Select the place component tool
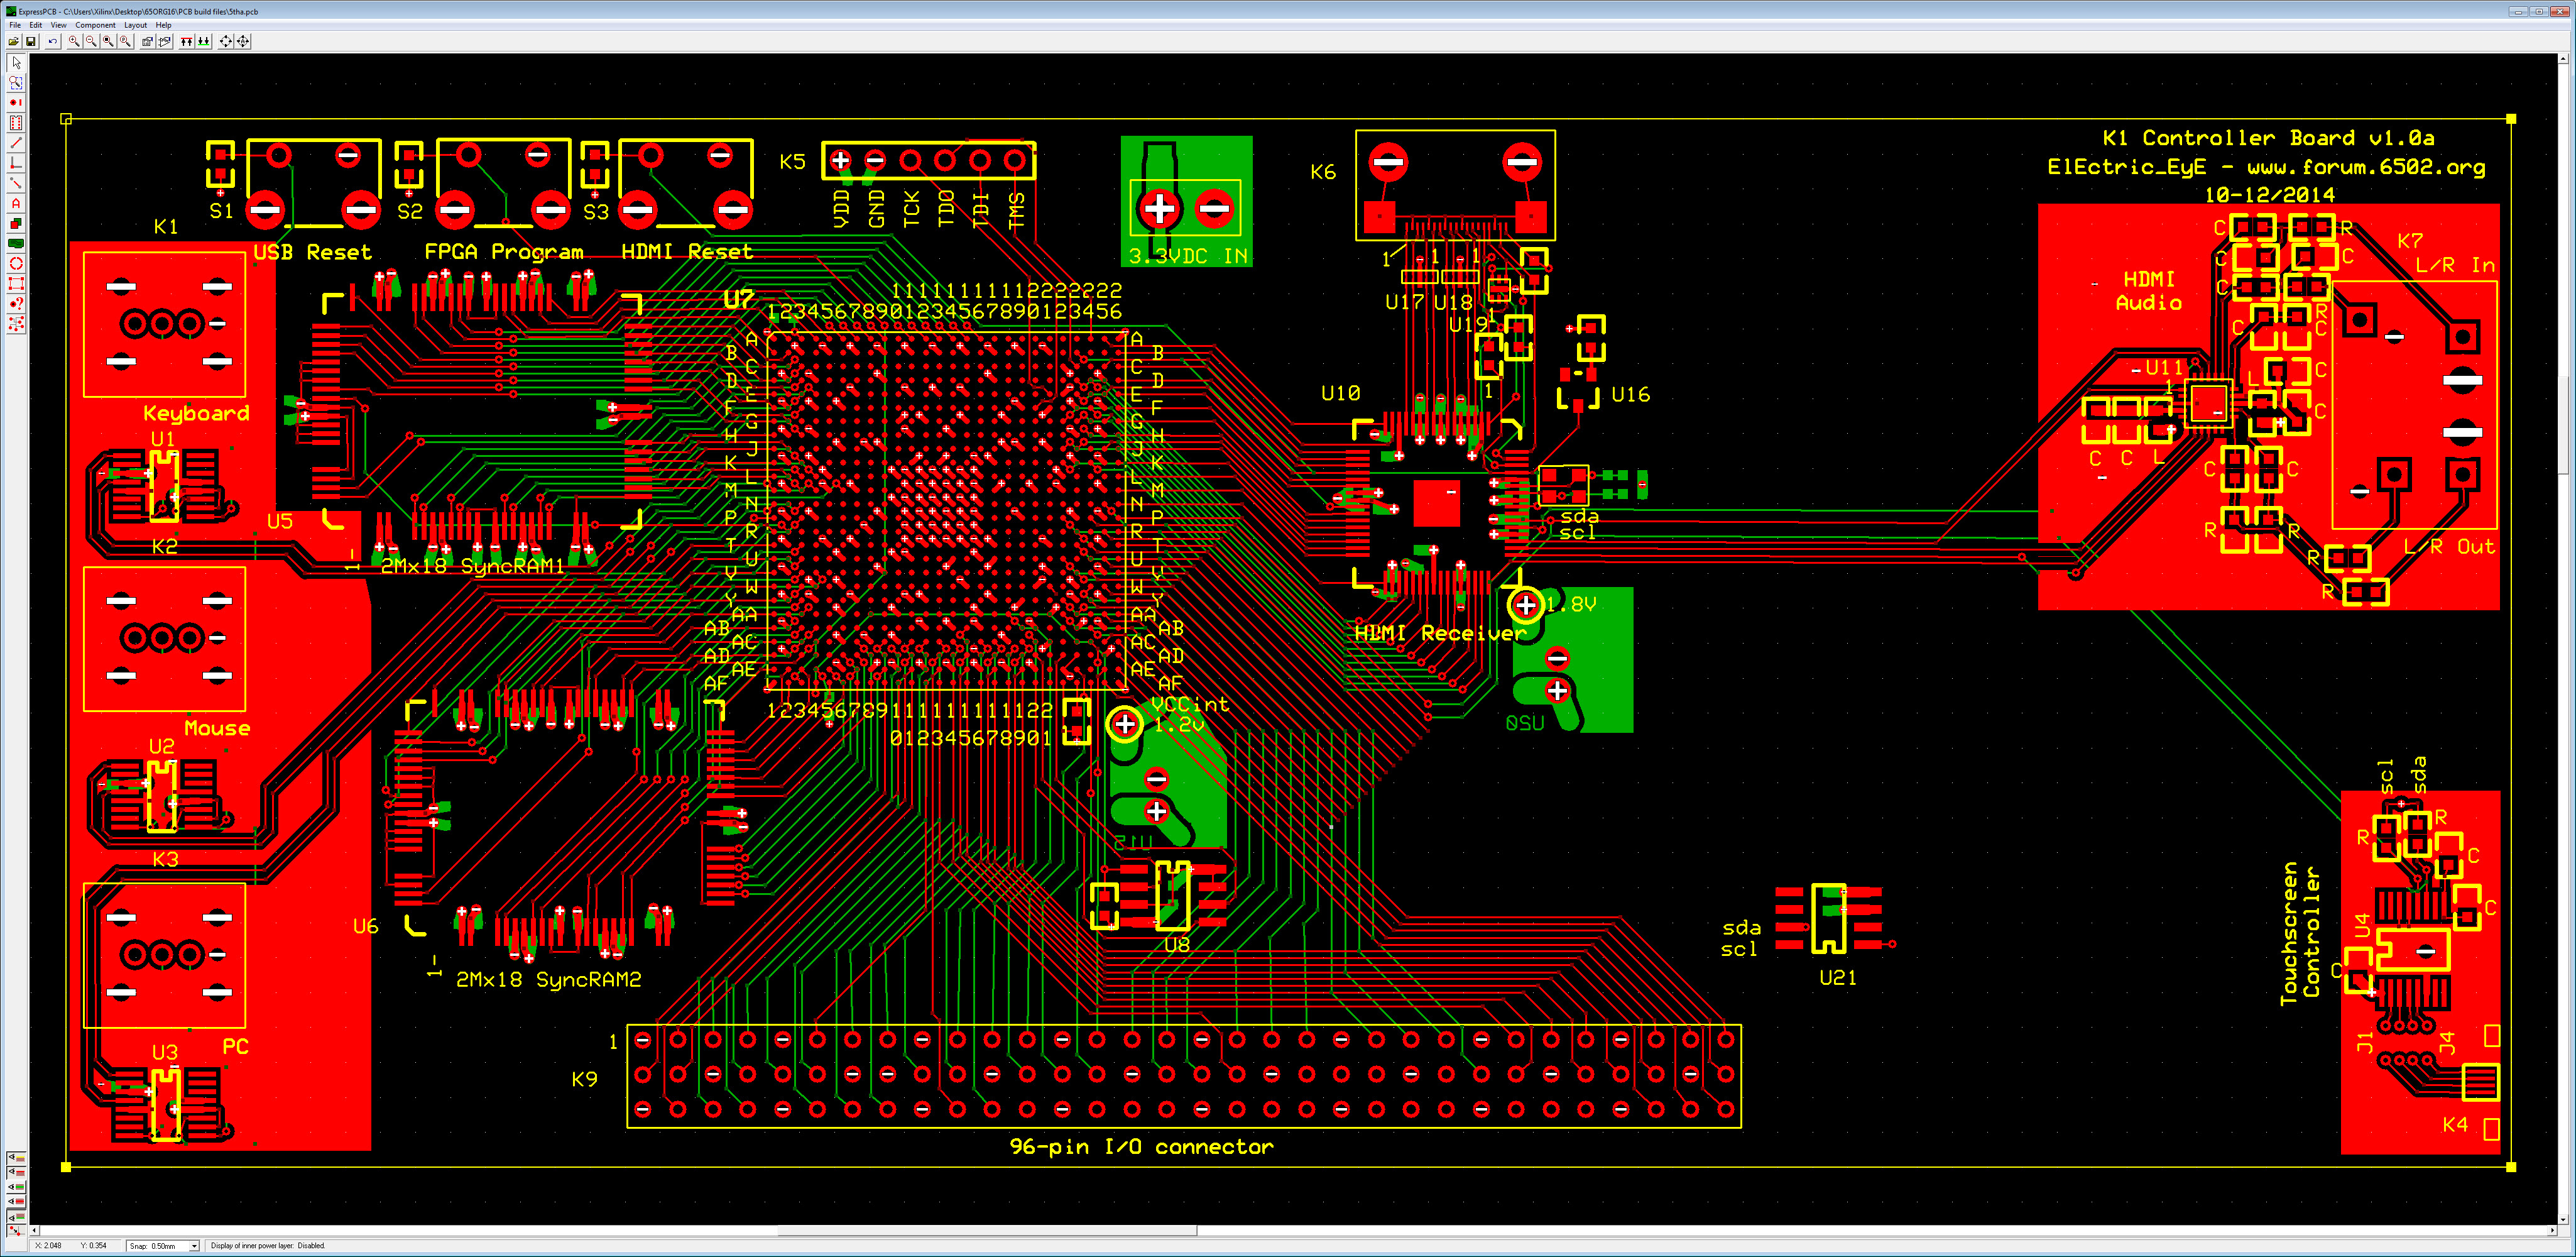Screen dimensions: 2576x1257 [x=16, y=123]
